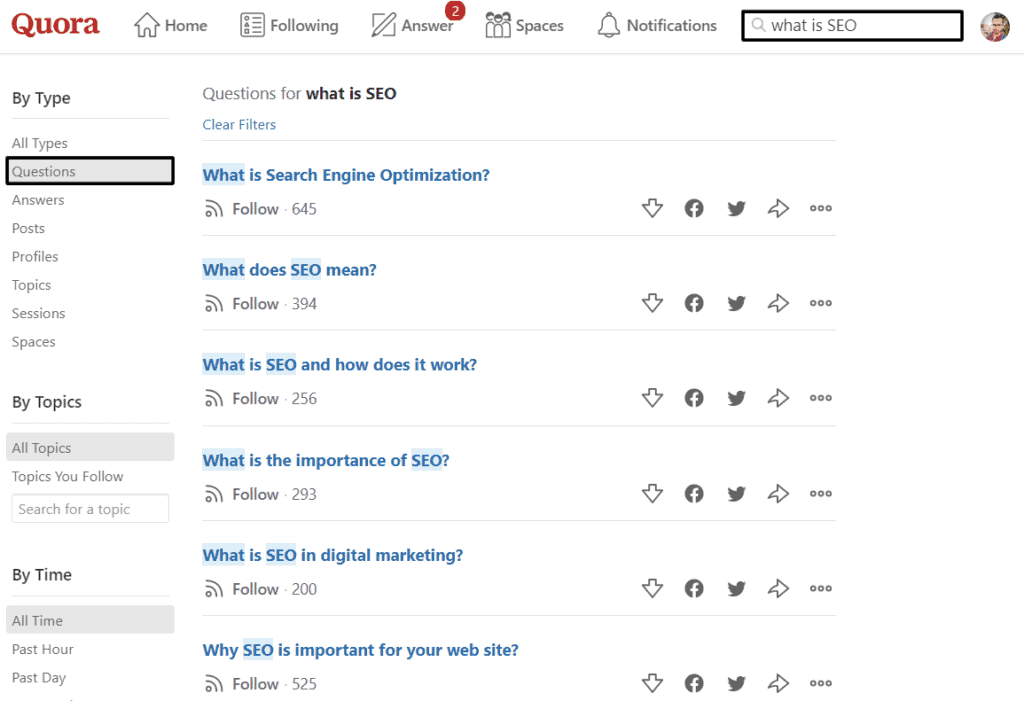Filter results by Posts
Screen dimensions: 1024x701
tap(29, 228)
